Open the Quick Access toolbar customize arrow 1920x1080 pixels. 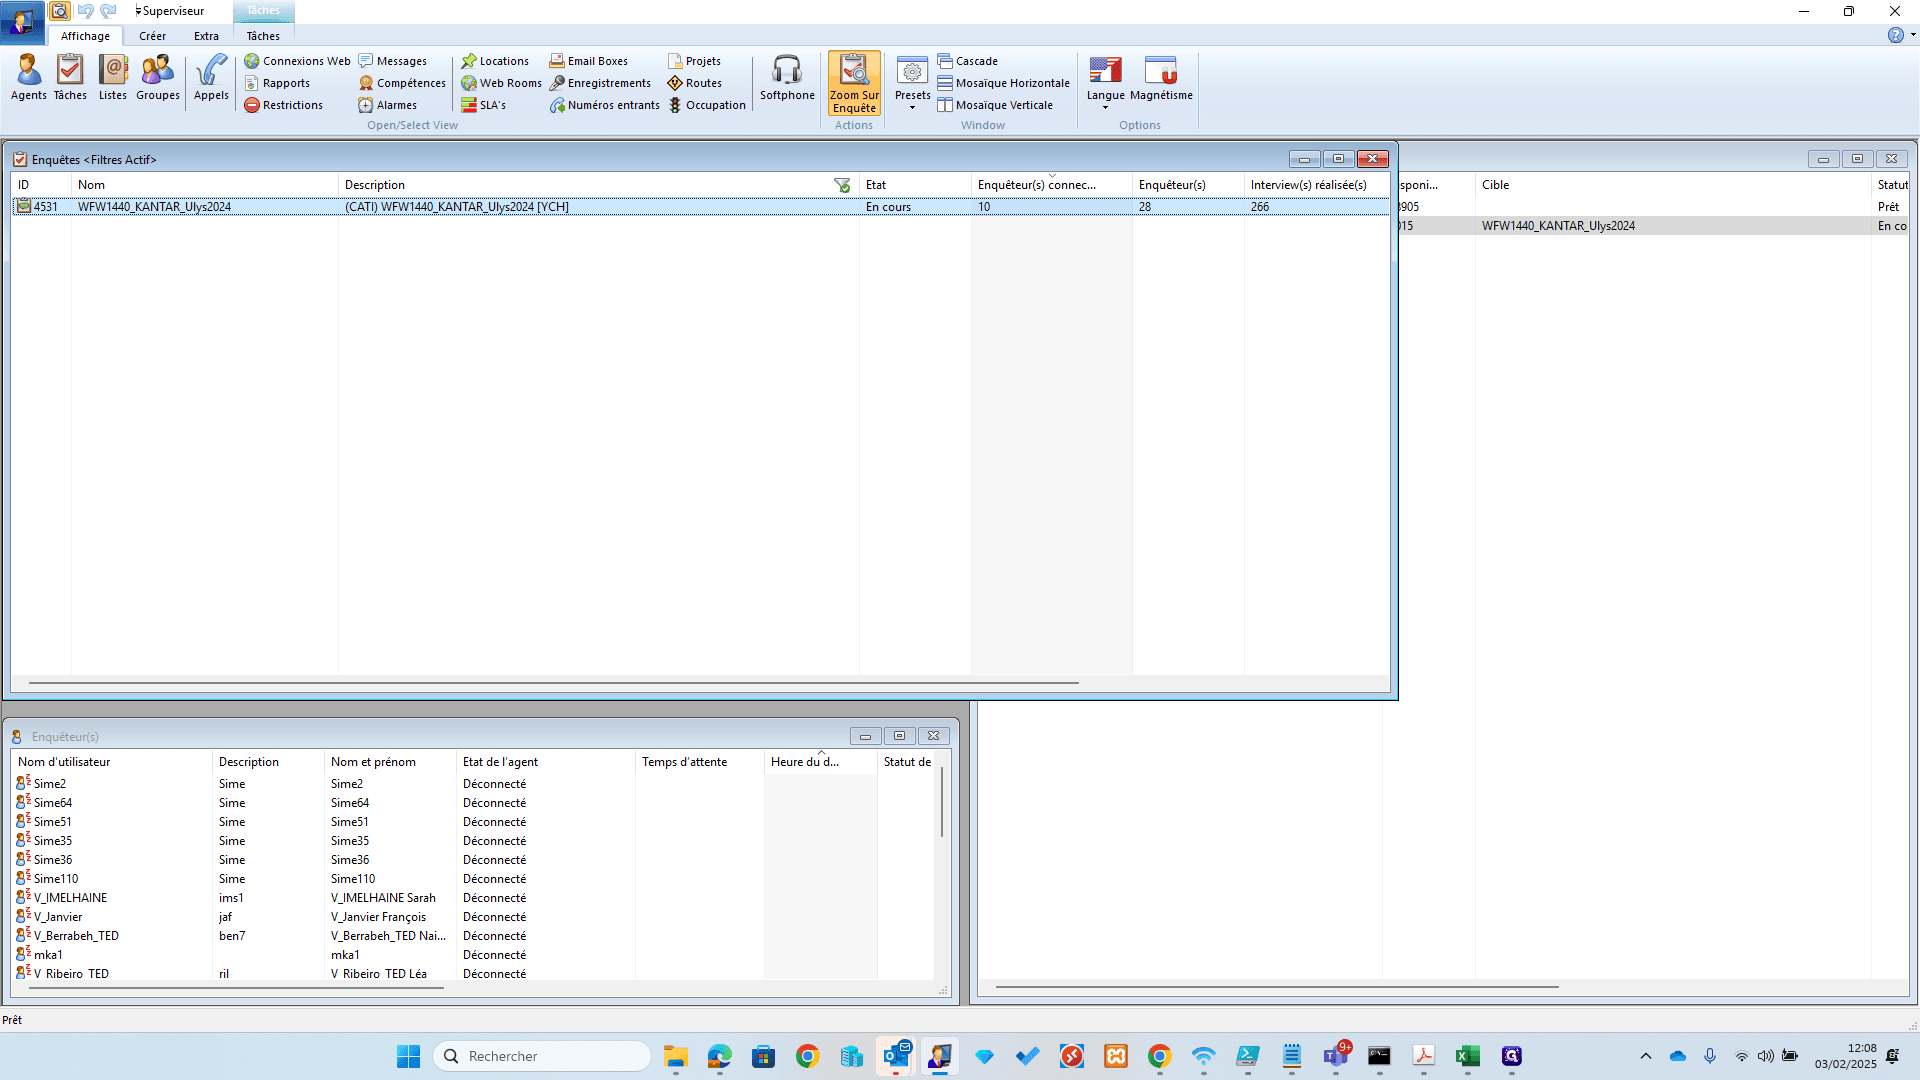point(138,11)
